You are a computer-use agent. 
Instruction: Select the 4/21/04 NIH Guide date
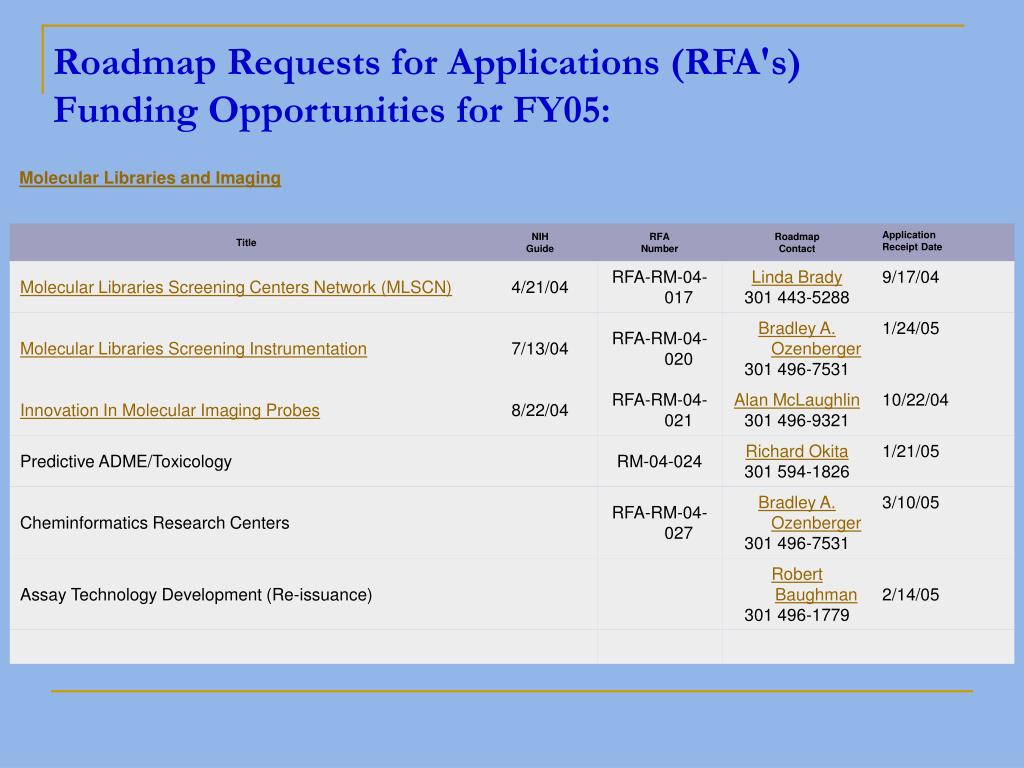coord(539,287)
